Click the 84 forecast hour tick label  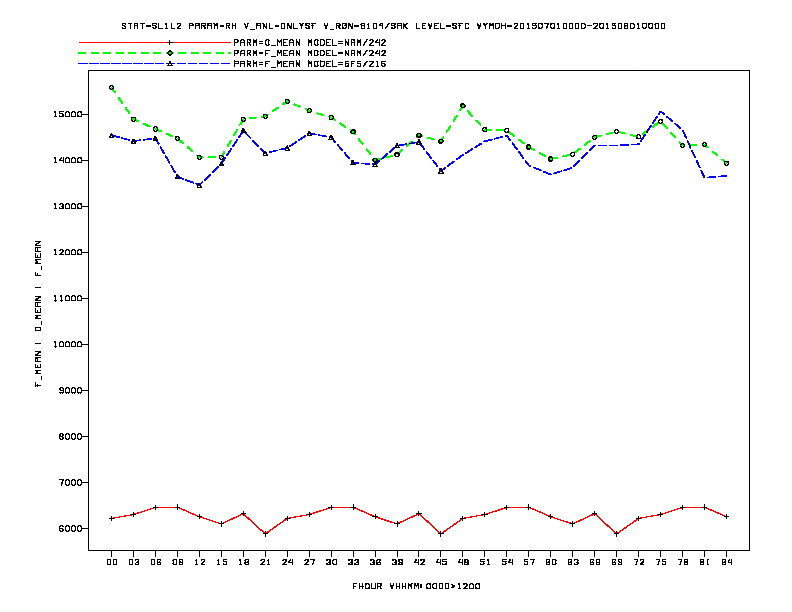click(726, 562)
